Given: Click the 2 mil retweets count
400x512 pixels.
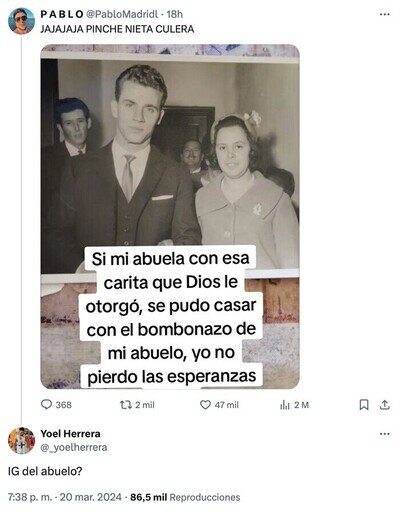Looking at the screenshot, I should (145, 405).
